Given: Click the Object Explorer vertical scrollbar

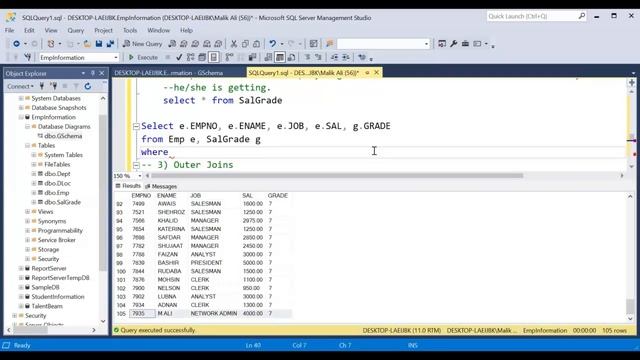Looking at the screenshot, I should 103,192.
